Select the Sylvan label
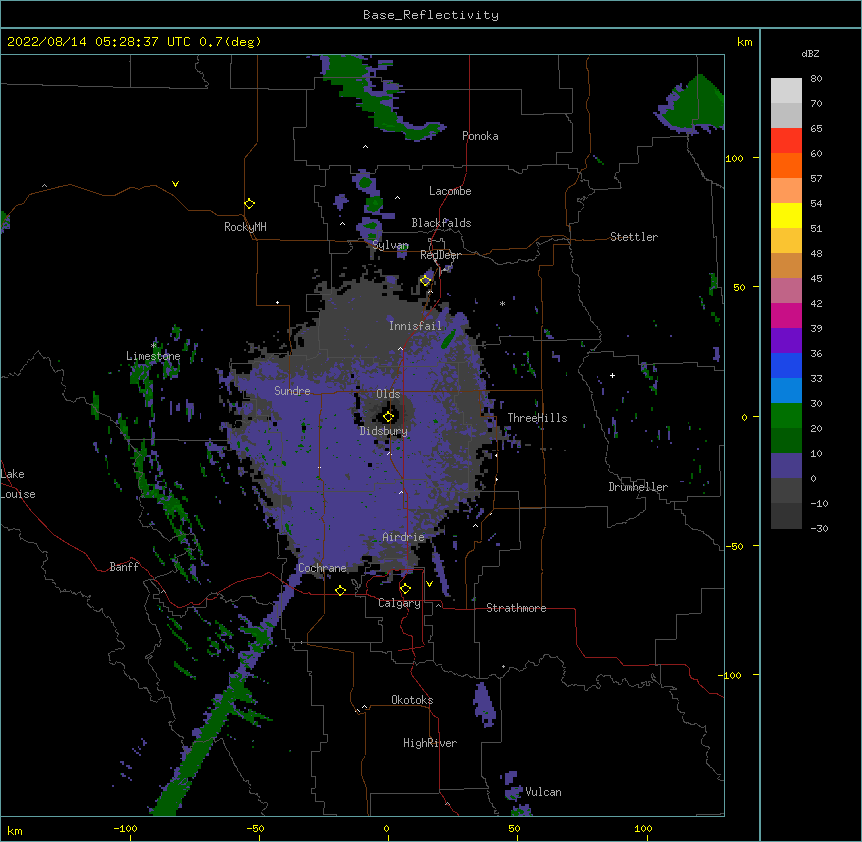This screenshot has width=862, height=842. click(x=390, y=245)
